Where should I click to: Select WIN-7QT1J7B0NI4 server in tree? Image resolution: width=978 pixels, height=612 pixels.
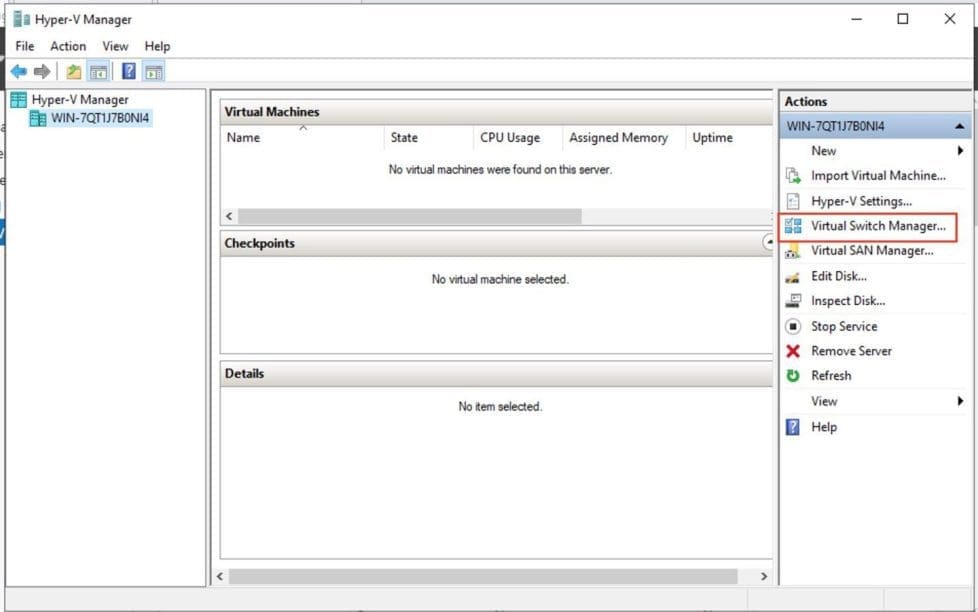[101, 118]
